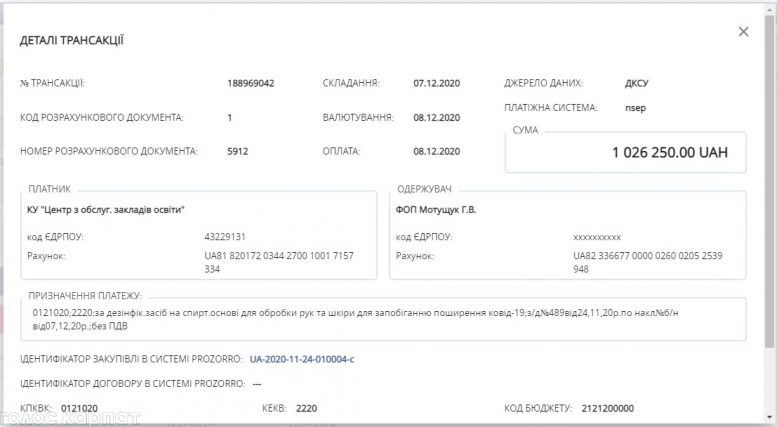The width and height of the screenshot is (777, 427).
Task: Select КПКВК code 0121020
Action: (x=79, y=408)
